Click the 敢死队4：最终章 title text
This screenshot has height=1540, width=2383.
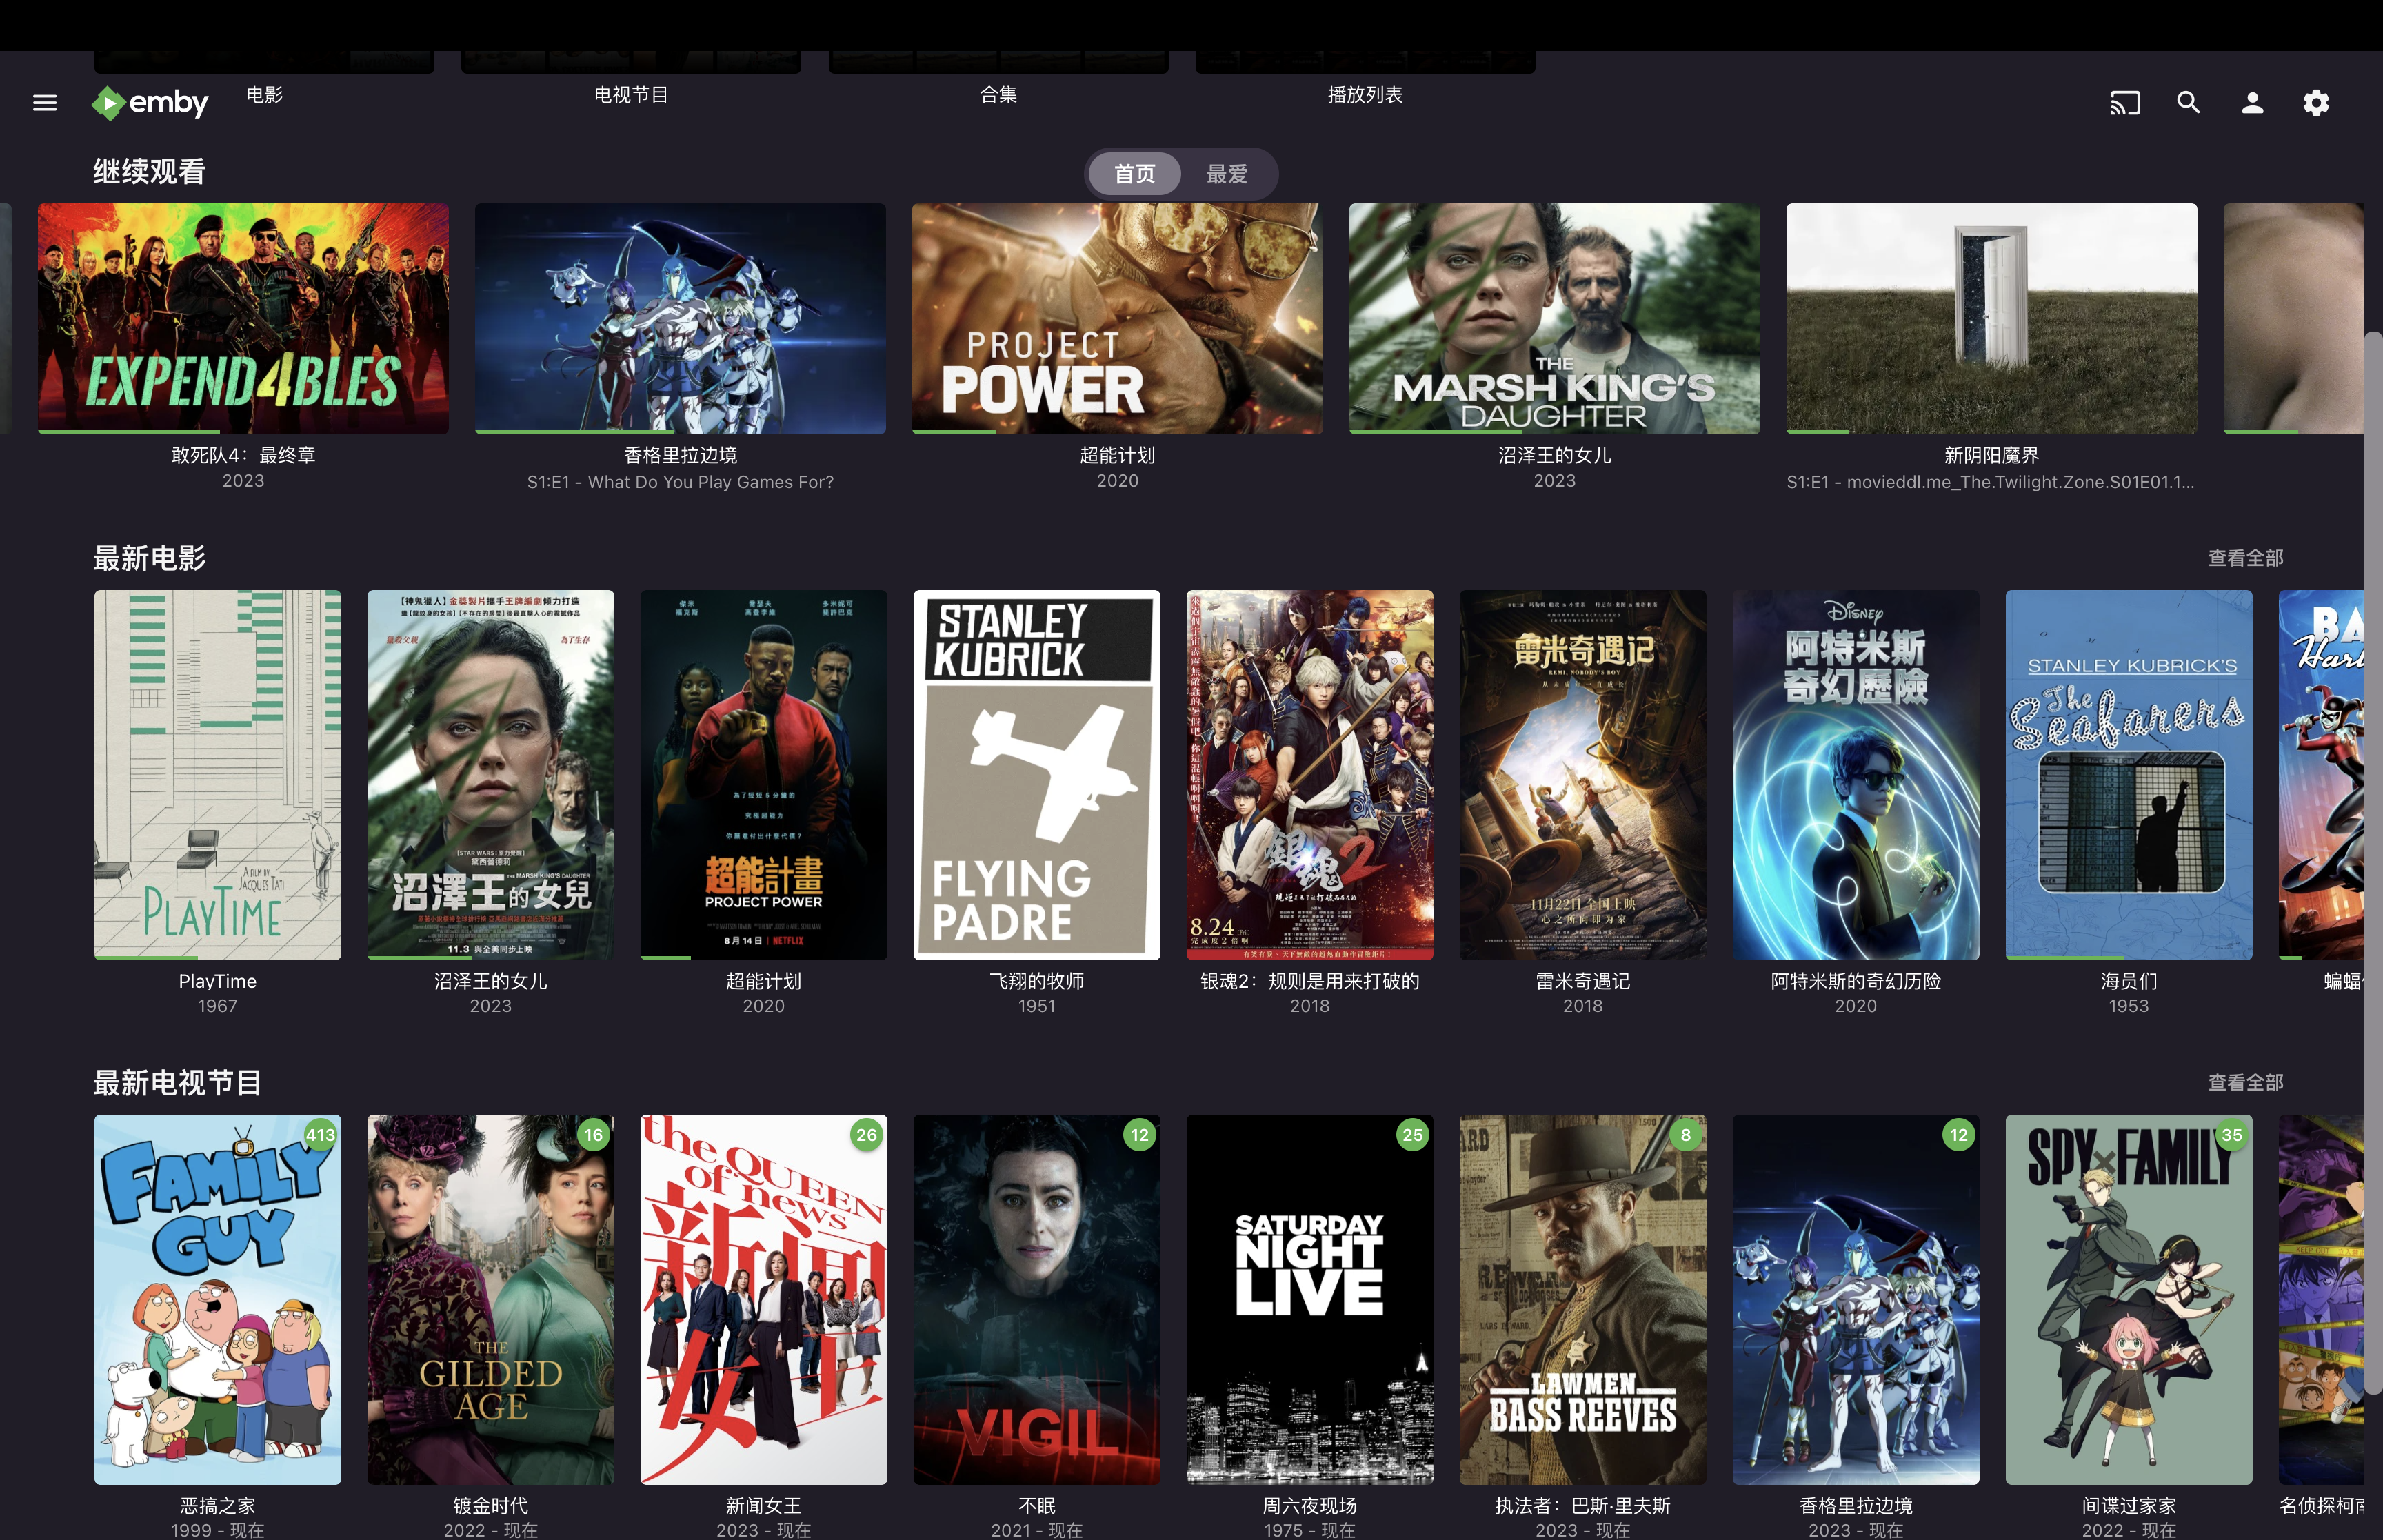click(x=243, y=455)
